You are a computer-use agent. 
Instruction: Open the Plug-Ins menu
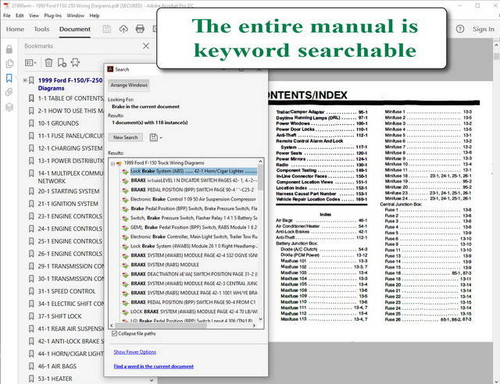[53, 15]
